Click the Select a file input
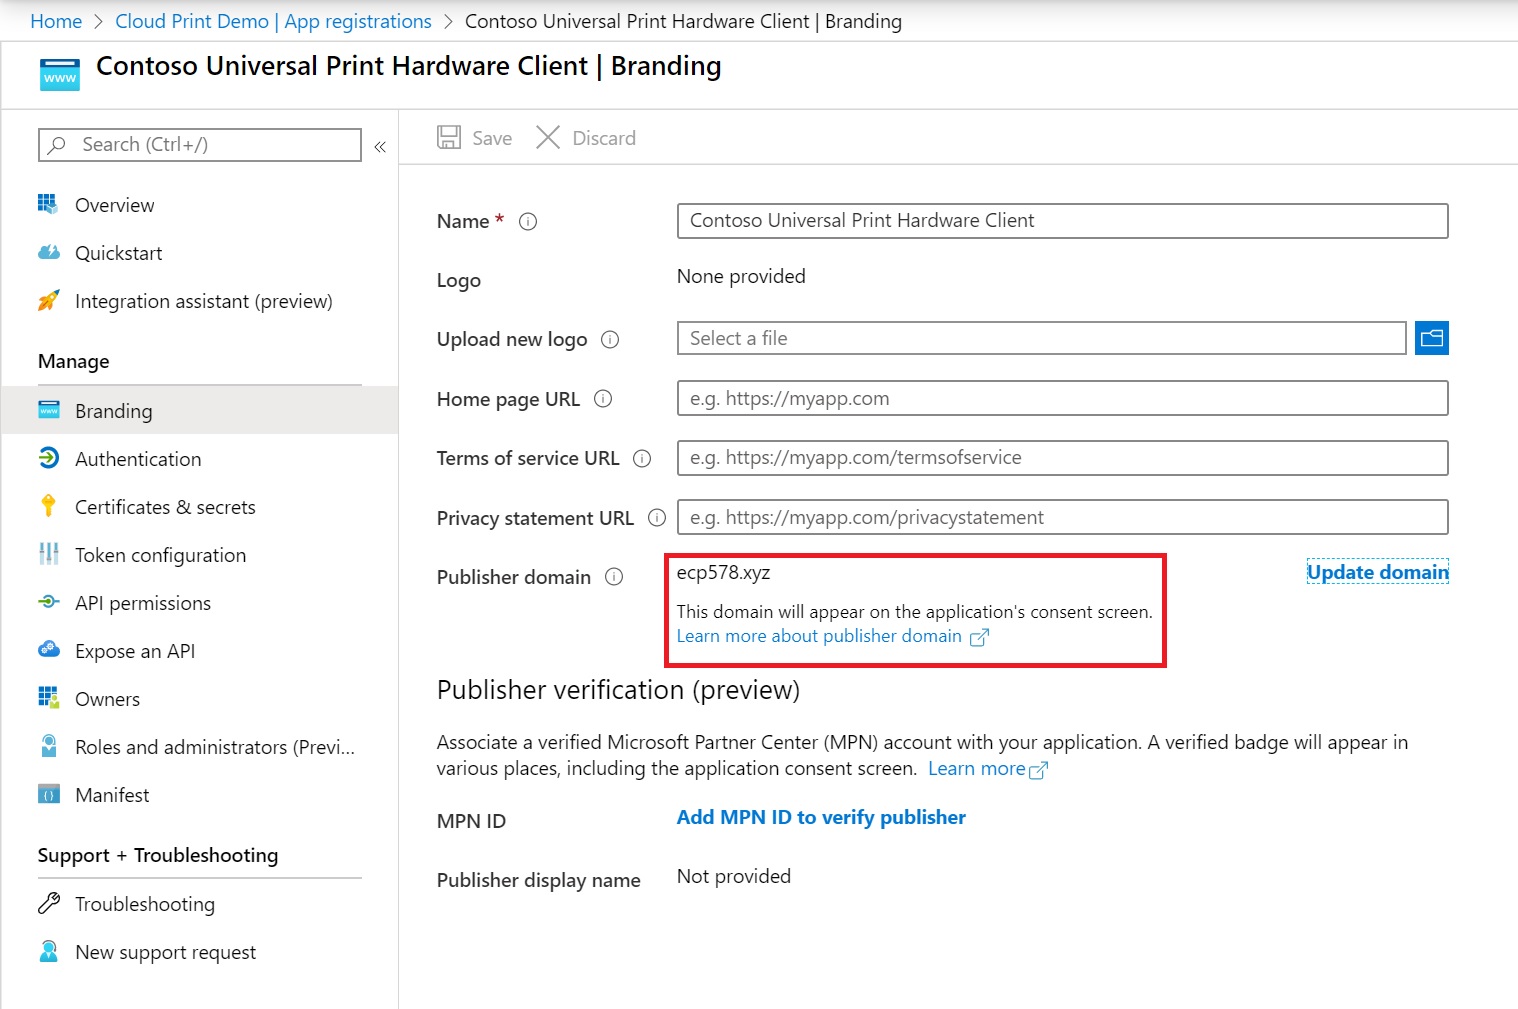 (x=1042, y=338)
